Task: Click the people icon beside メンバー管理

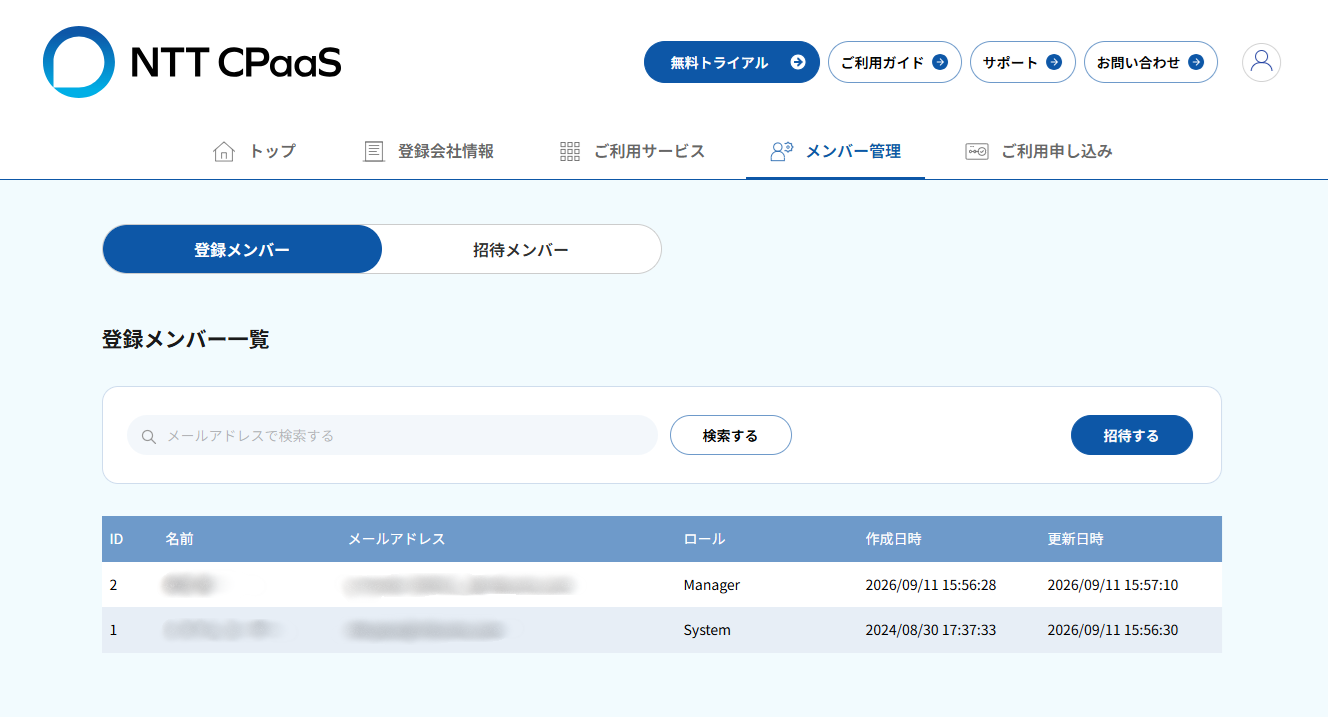Action: coord(781,151)
